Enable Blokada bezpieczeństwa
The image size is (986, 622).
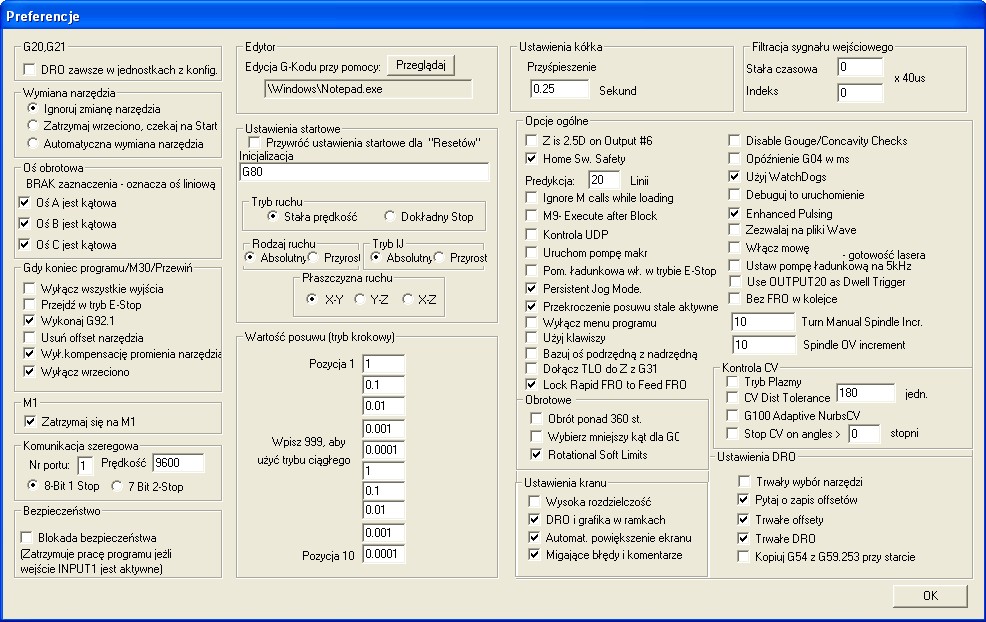click(26, 537)
